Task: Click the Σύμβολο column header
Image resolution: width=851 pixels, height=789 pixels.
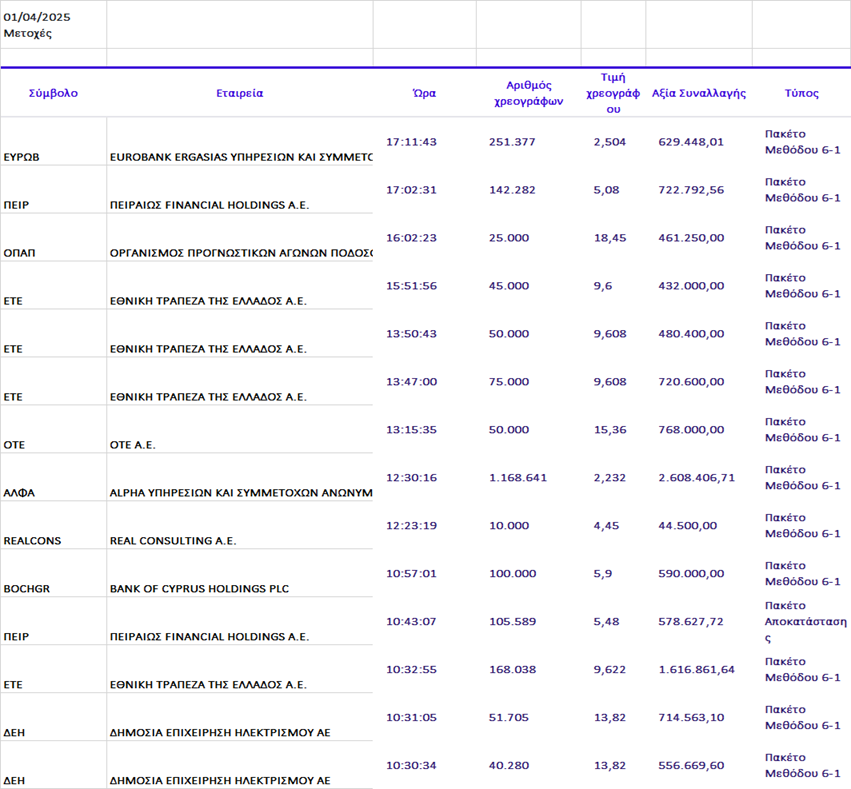Action: 53,93
